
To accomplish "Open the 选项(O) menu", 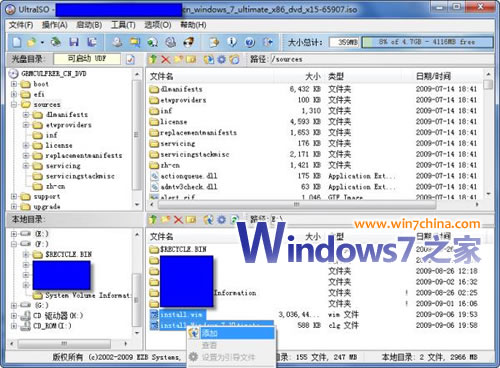I will 158,25.
